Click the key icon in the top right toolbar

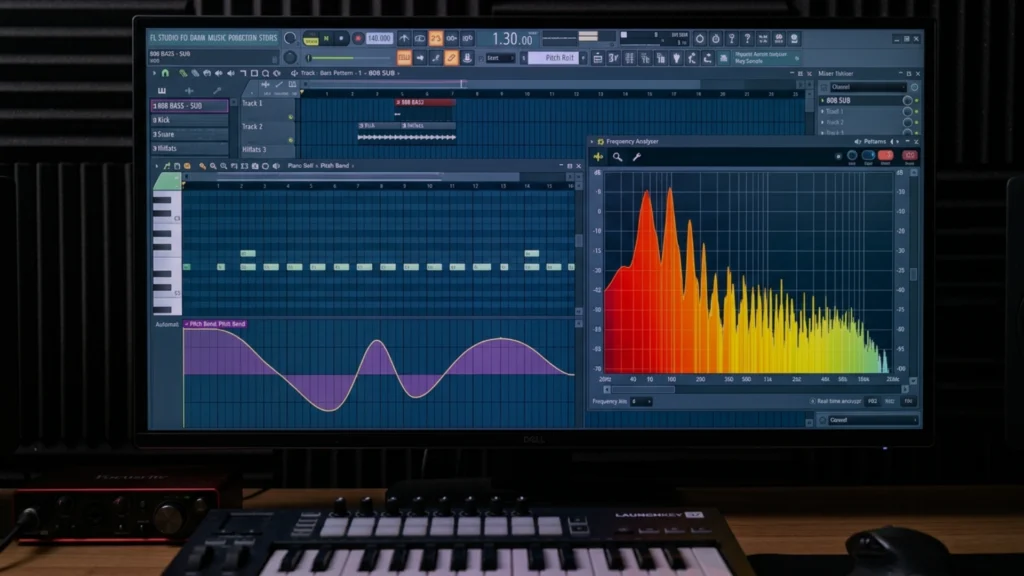(x=732, y=39)
